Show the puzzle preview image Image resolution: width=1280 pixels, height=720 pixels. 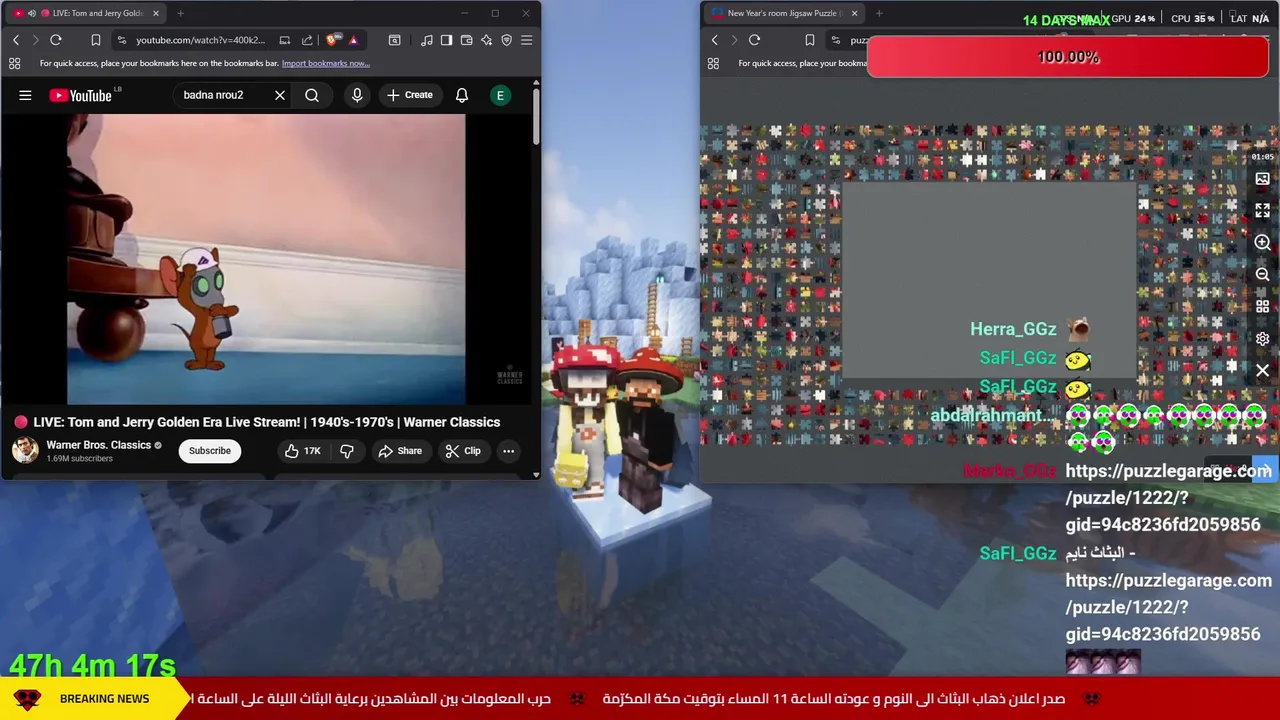(x=1262, y=179)
